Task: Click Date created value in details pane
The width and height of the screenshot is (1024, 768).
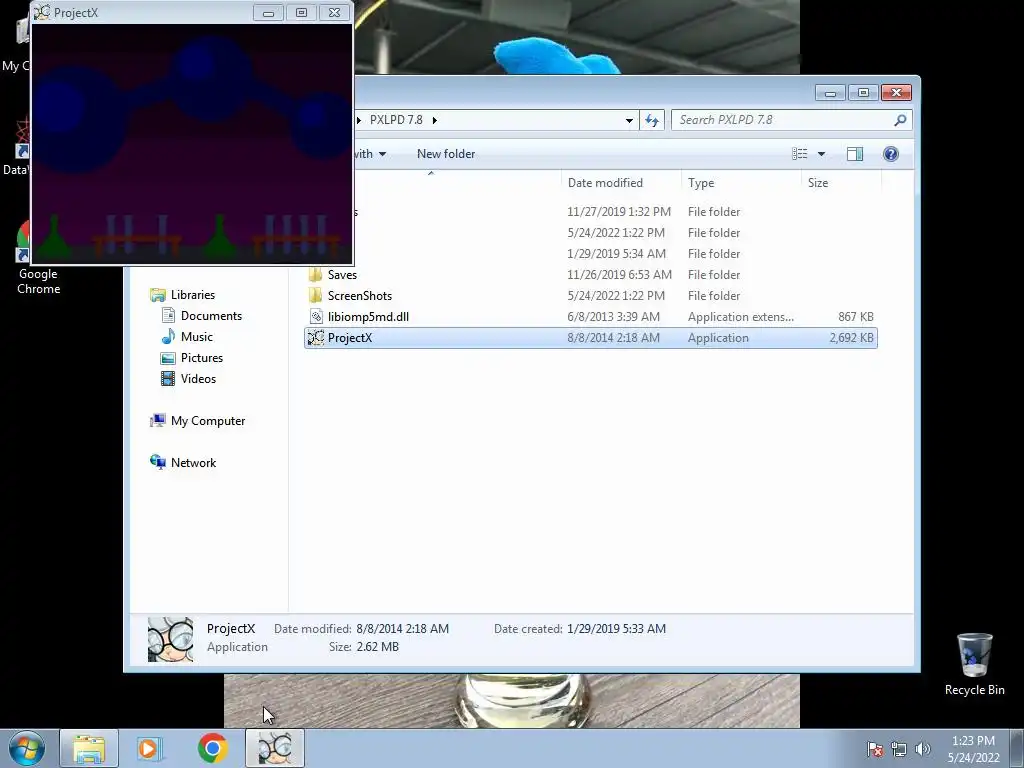Action: click(x=616, y=629)
